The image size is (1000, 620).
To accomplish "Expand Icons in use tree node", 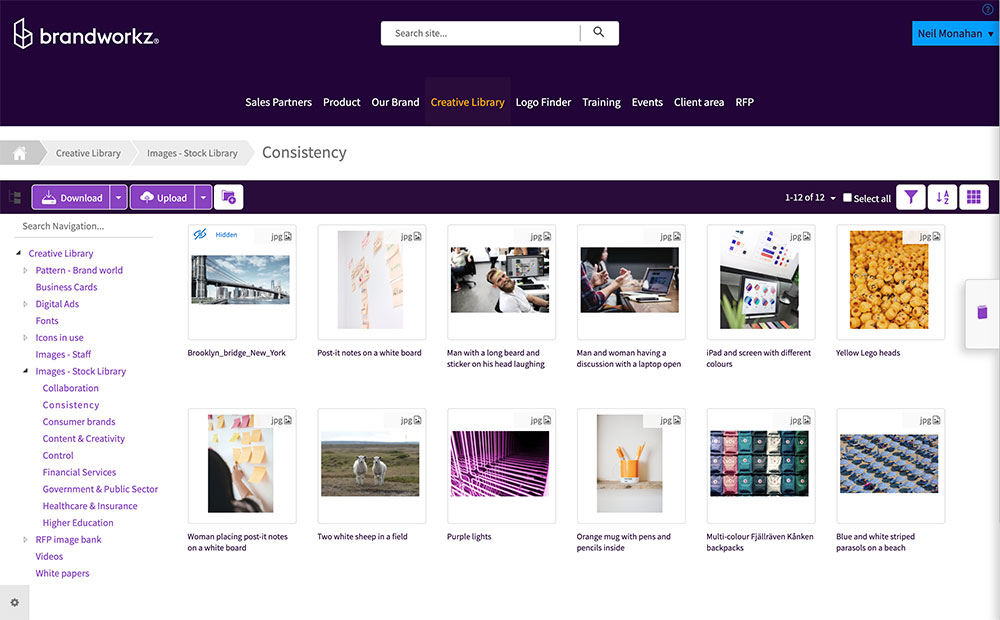I will pyautogui.click(x=26, y=337).
